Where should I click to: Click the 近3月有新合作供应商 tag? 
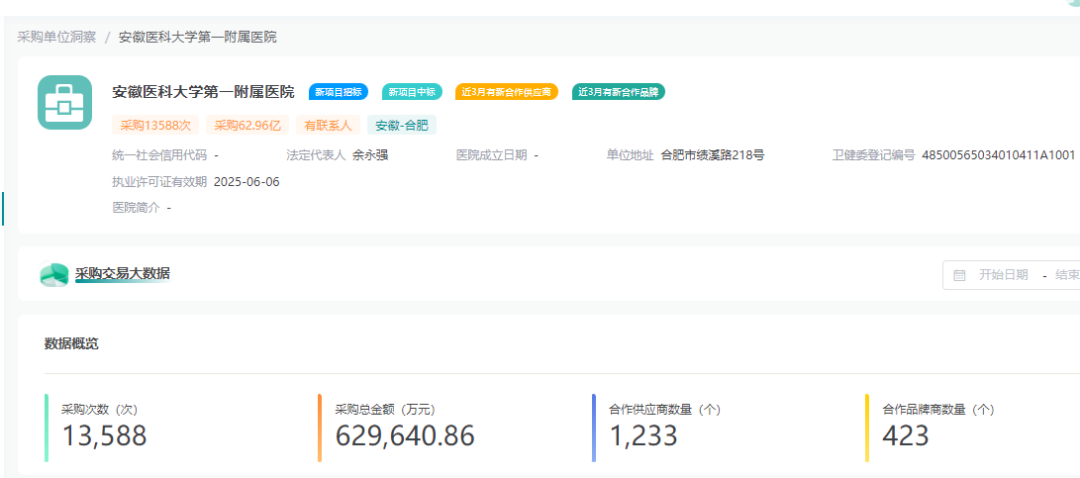(506, 92)
